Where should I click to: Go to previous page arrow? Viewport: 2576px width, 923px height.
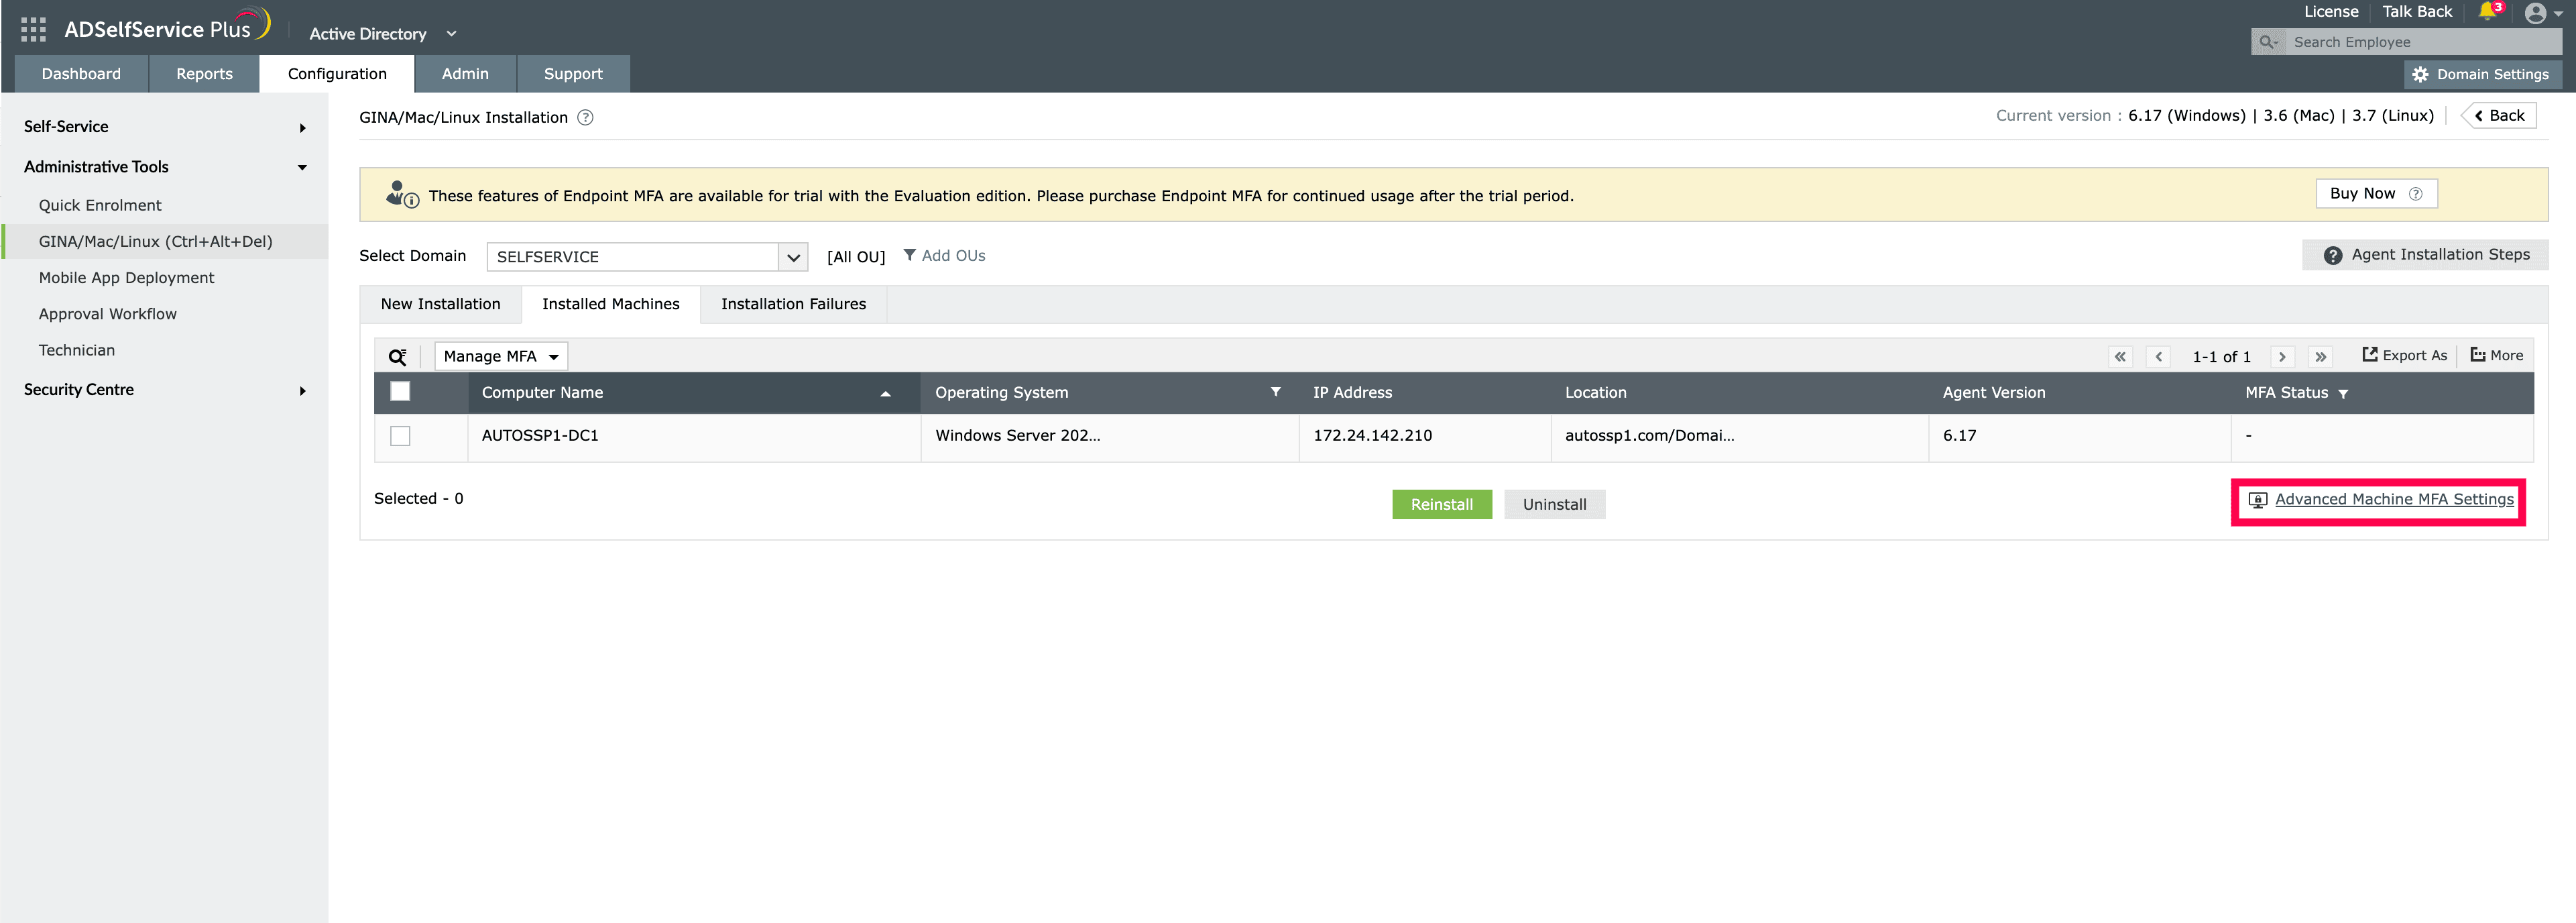click(2158, 356)
